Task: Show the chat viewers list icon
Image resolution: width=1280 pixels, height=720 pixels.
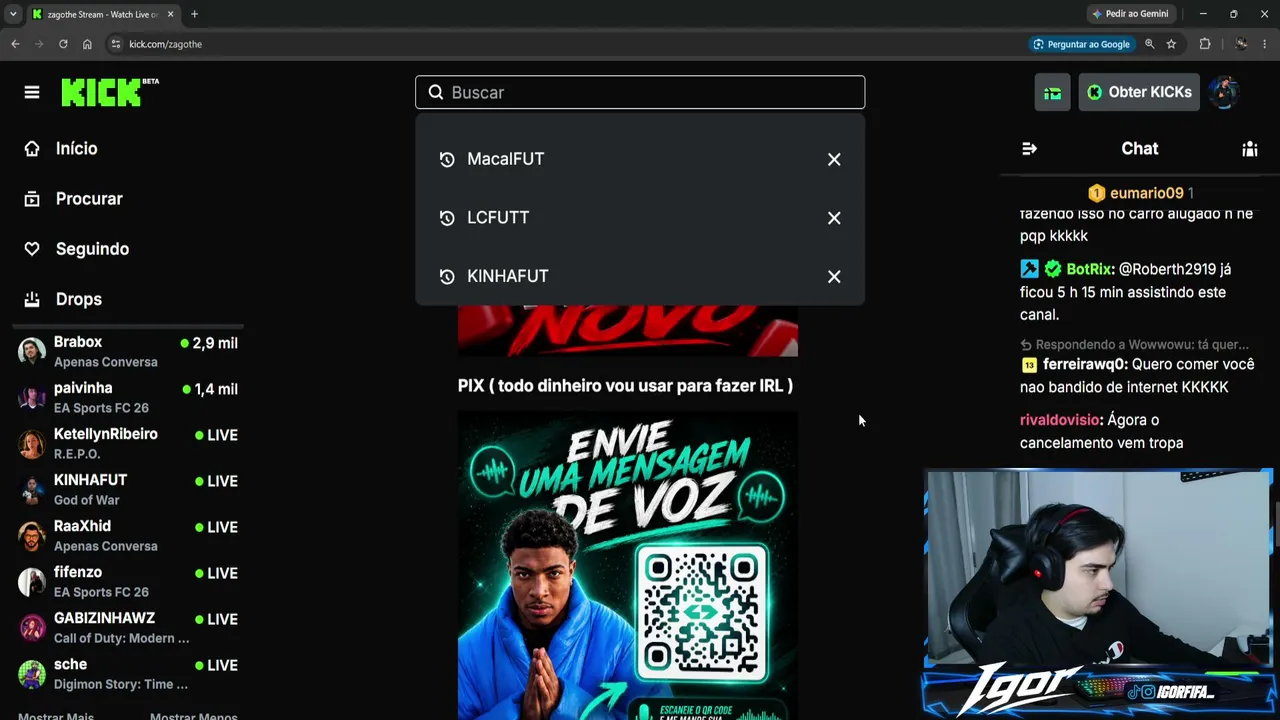Action: [1250, 149]
